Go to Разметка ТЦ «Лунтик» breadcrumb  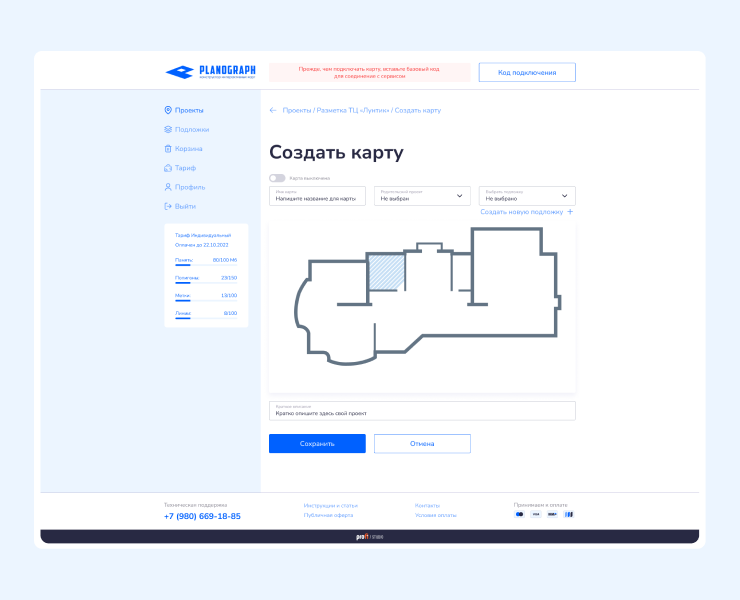click(x=352, y=110)
